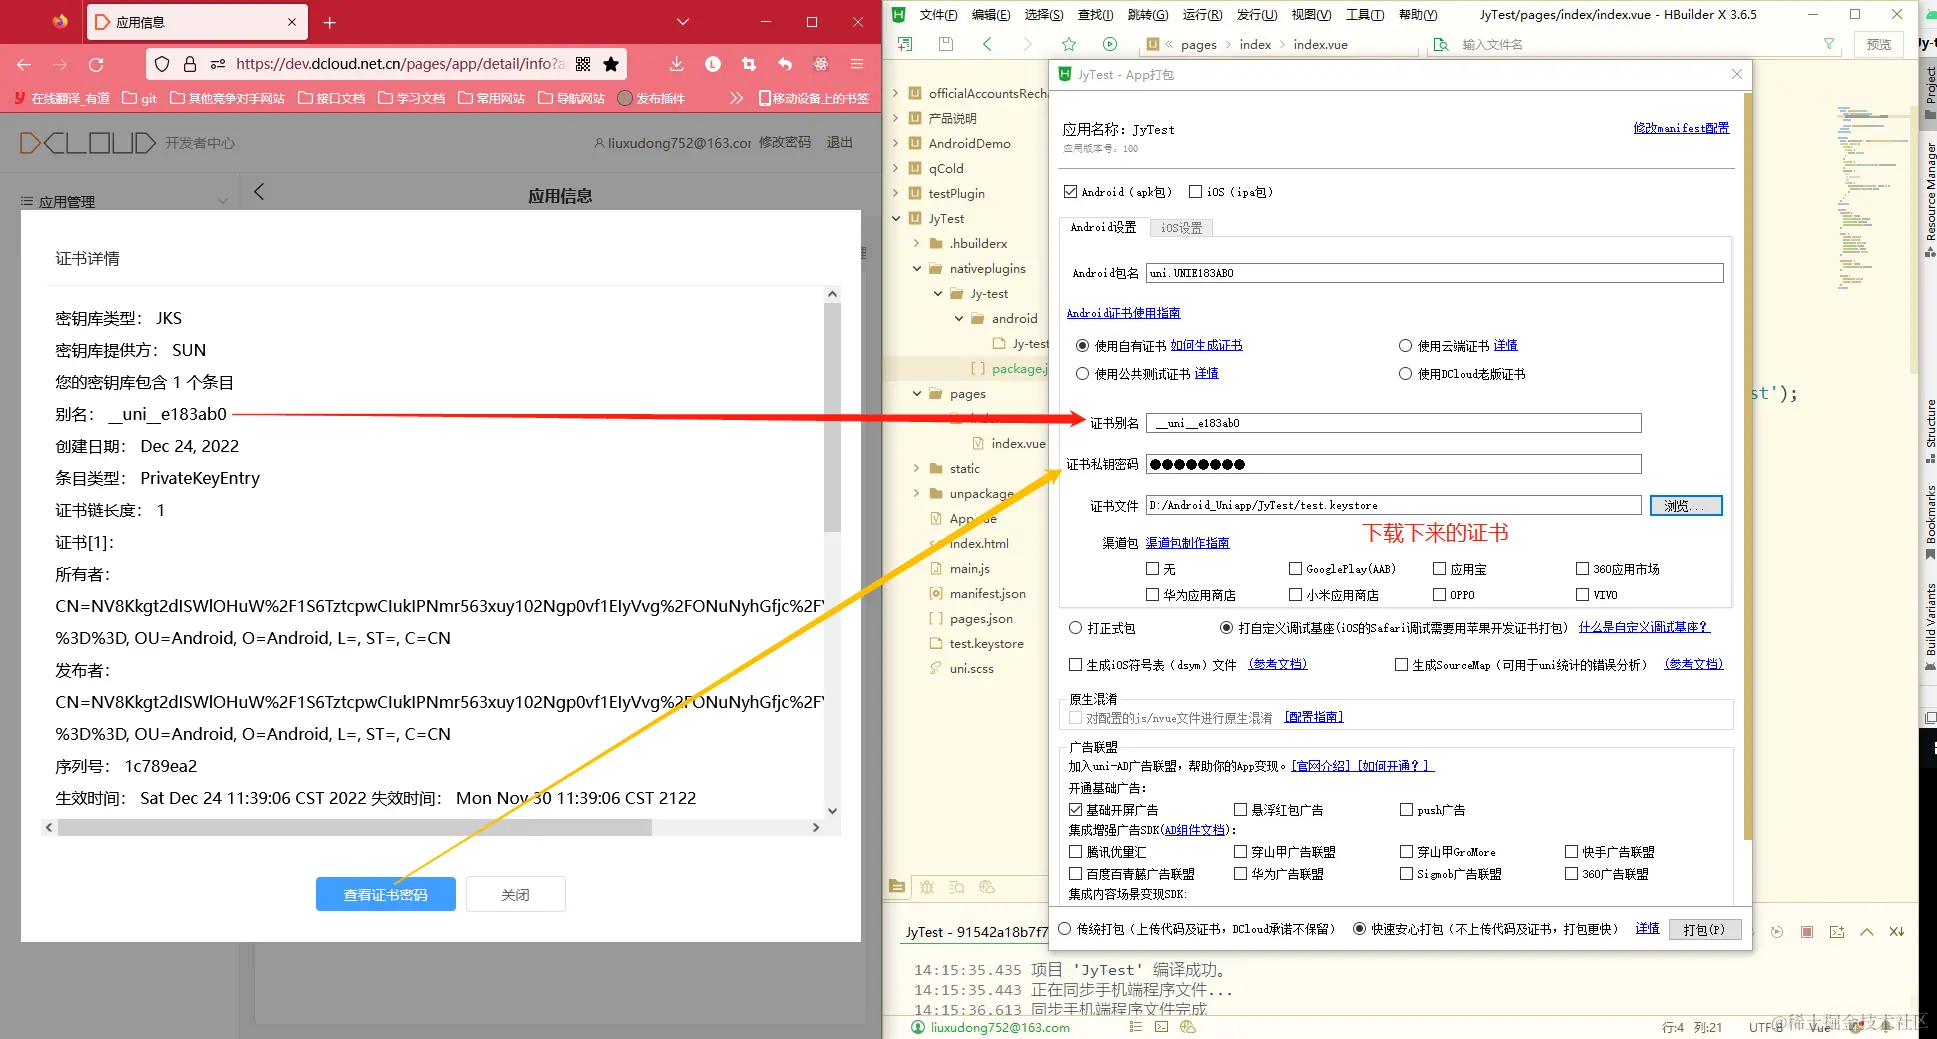Viewport: 1937px width, 1039px height.
Task: Expand the .hbuilderx folder
Action: pyautogui.click(x=917, y=243)
